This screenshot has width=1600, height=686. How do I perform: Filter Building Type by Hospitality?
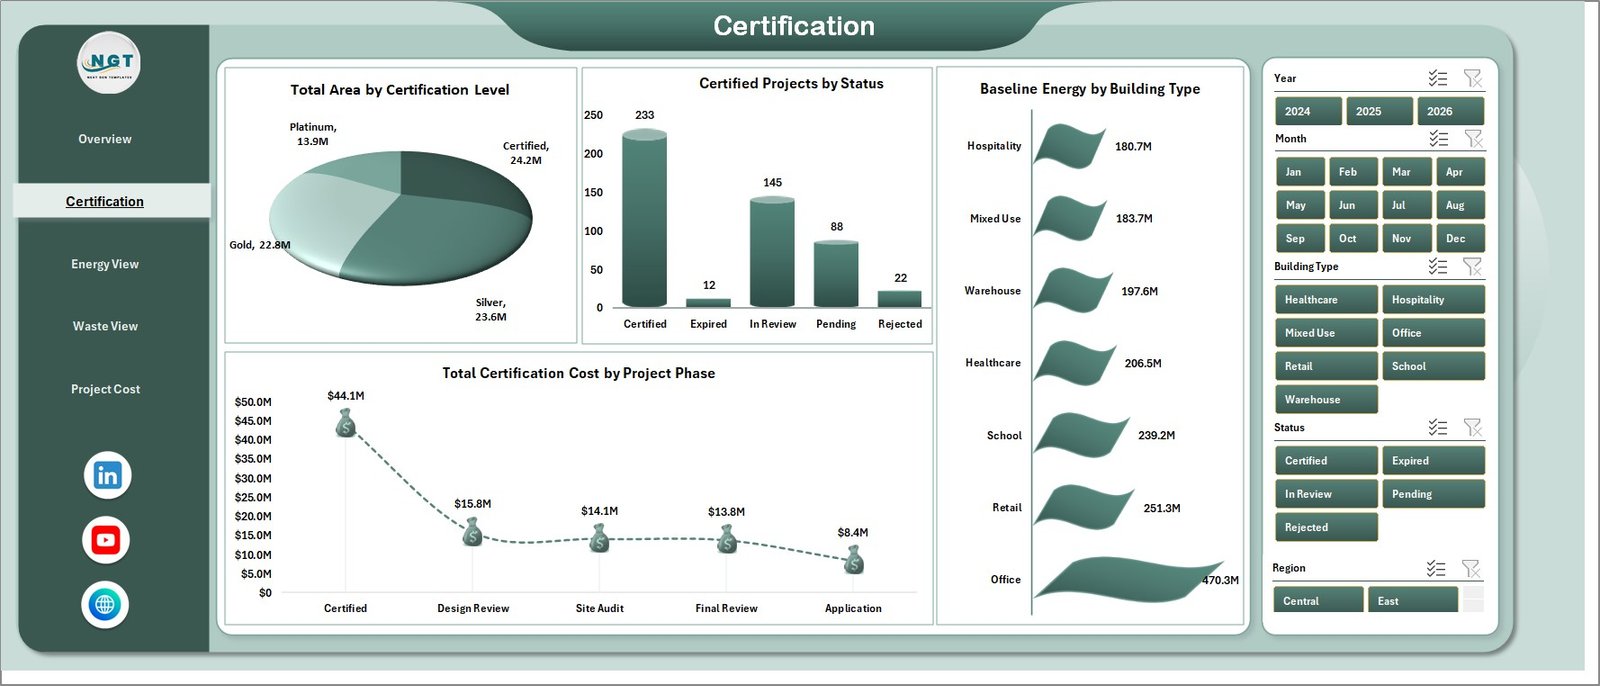point(1433,299)
